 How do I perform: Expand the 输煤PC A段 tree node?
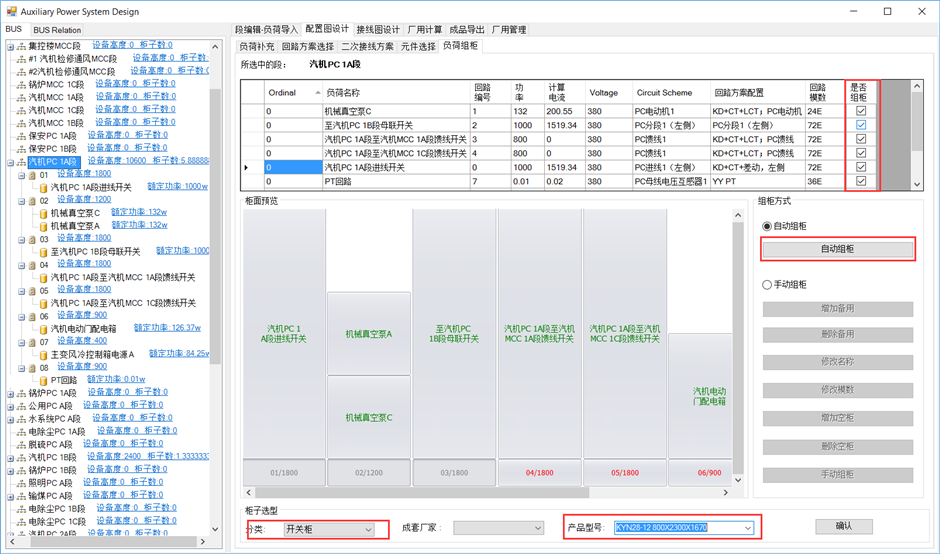[11, 496]
